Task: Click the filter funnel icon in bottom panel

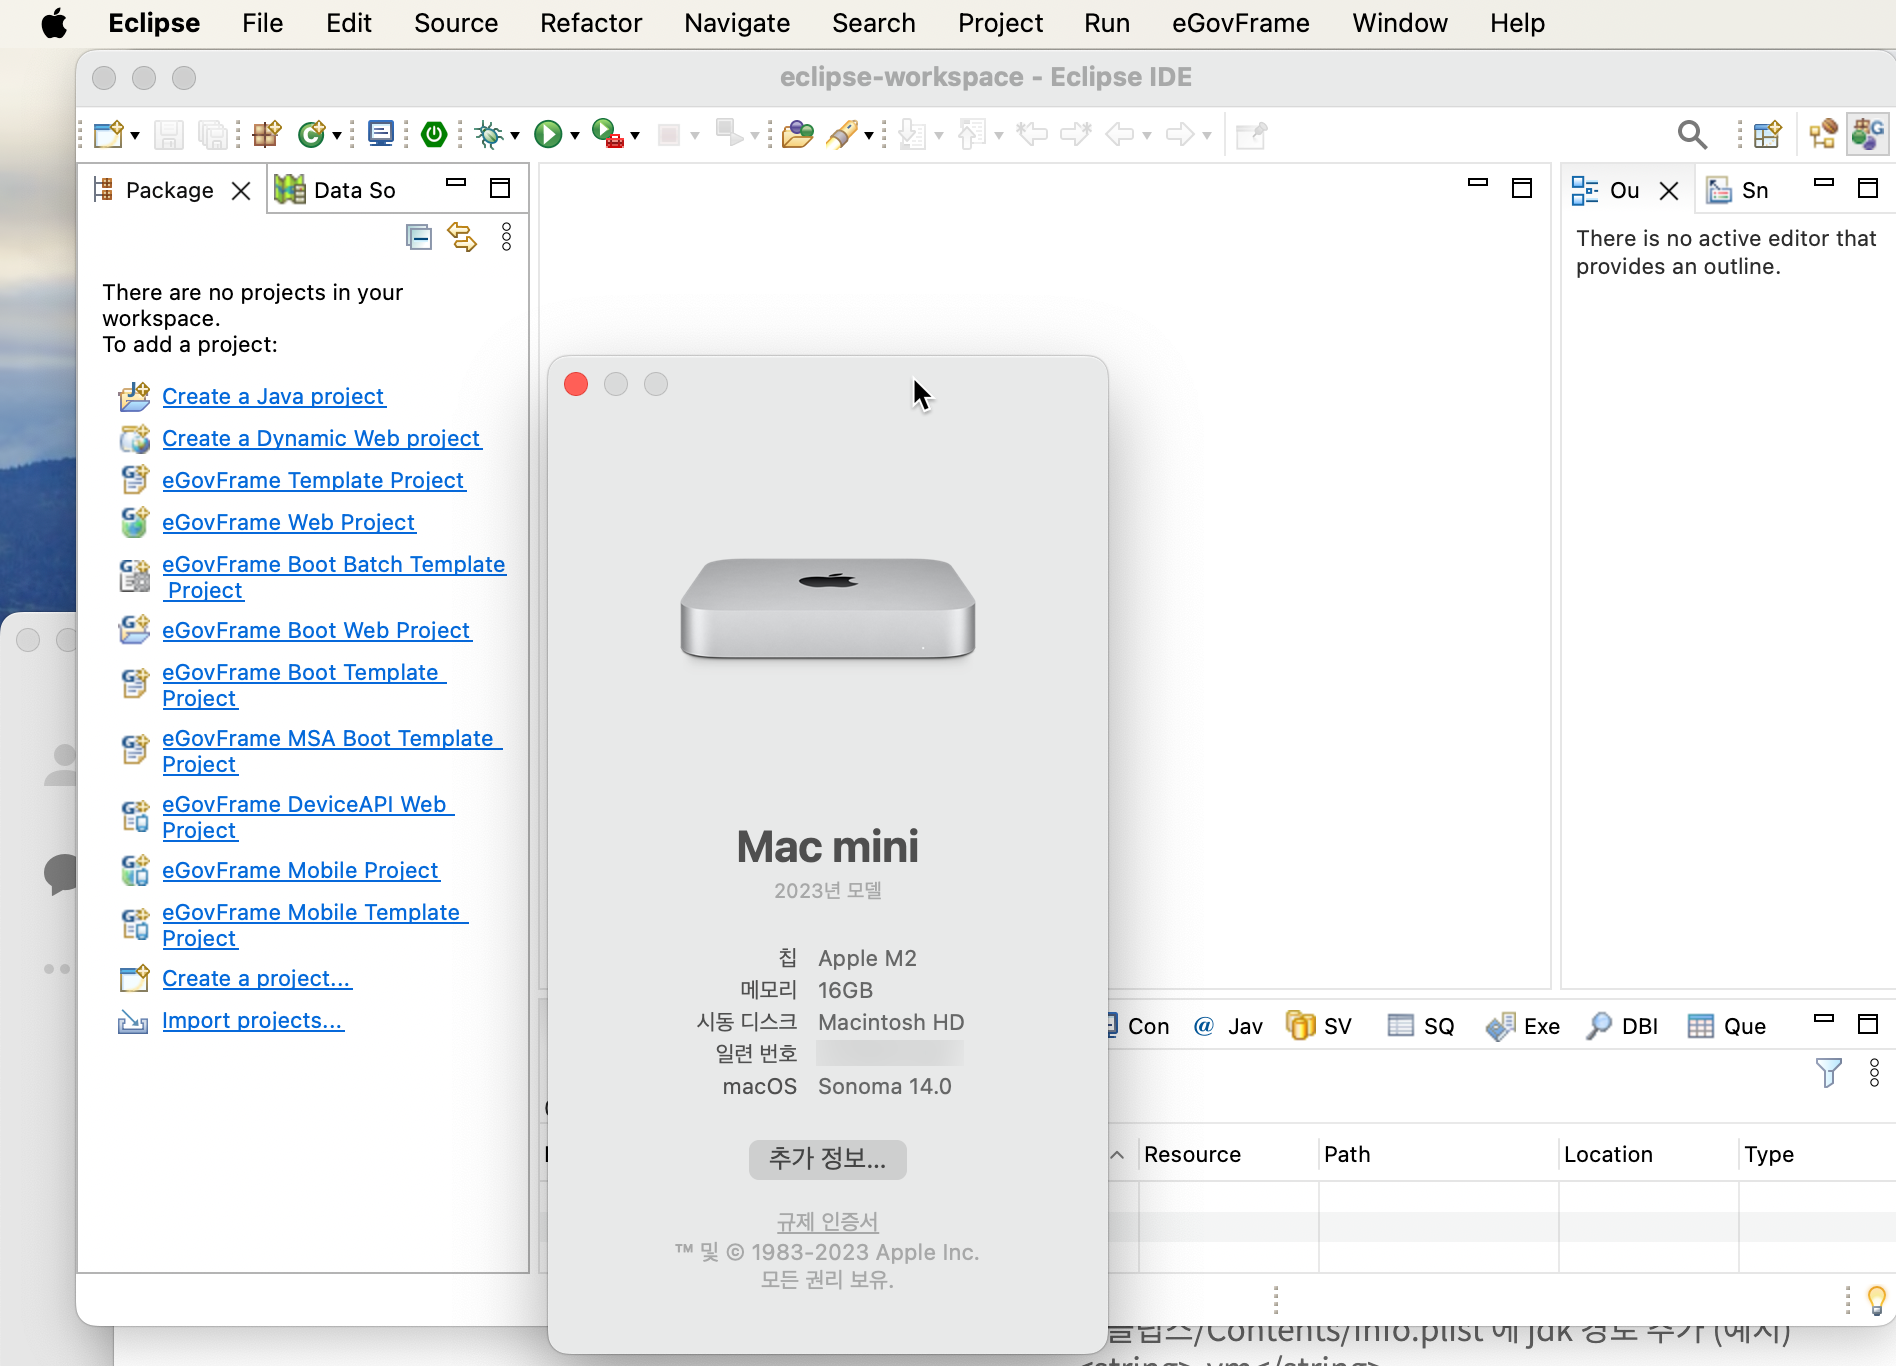Action: pyautogui.click(x=1829, y=1073)
